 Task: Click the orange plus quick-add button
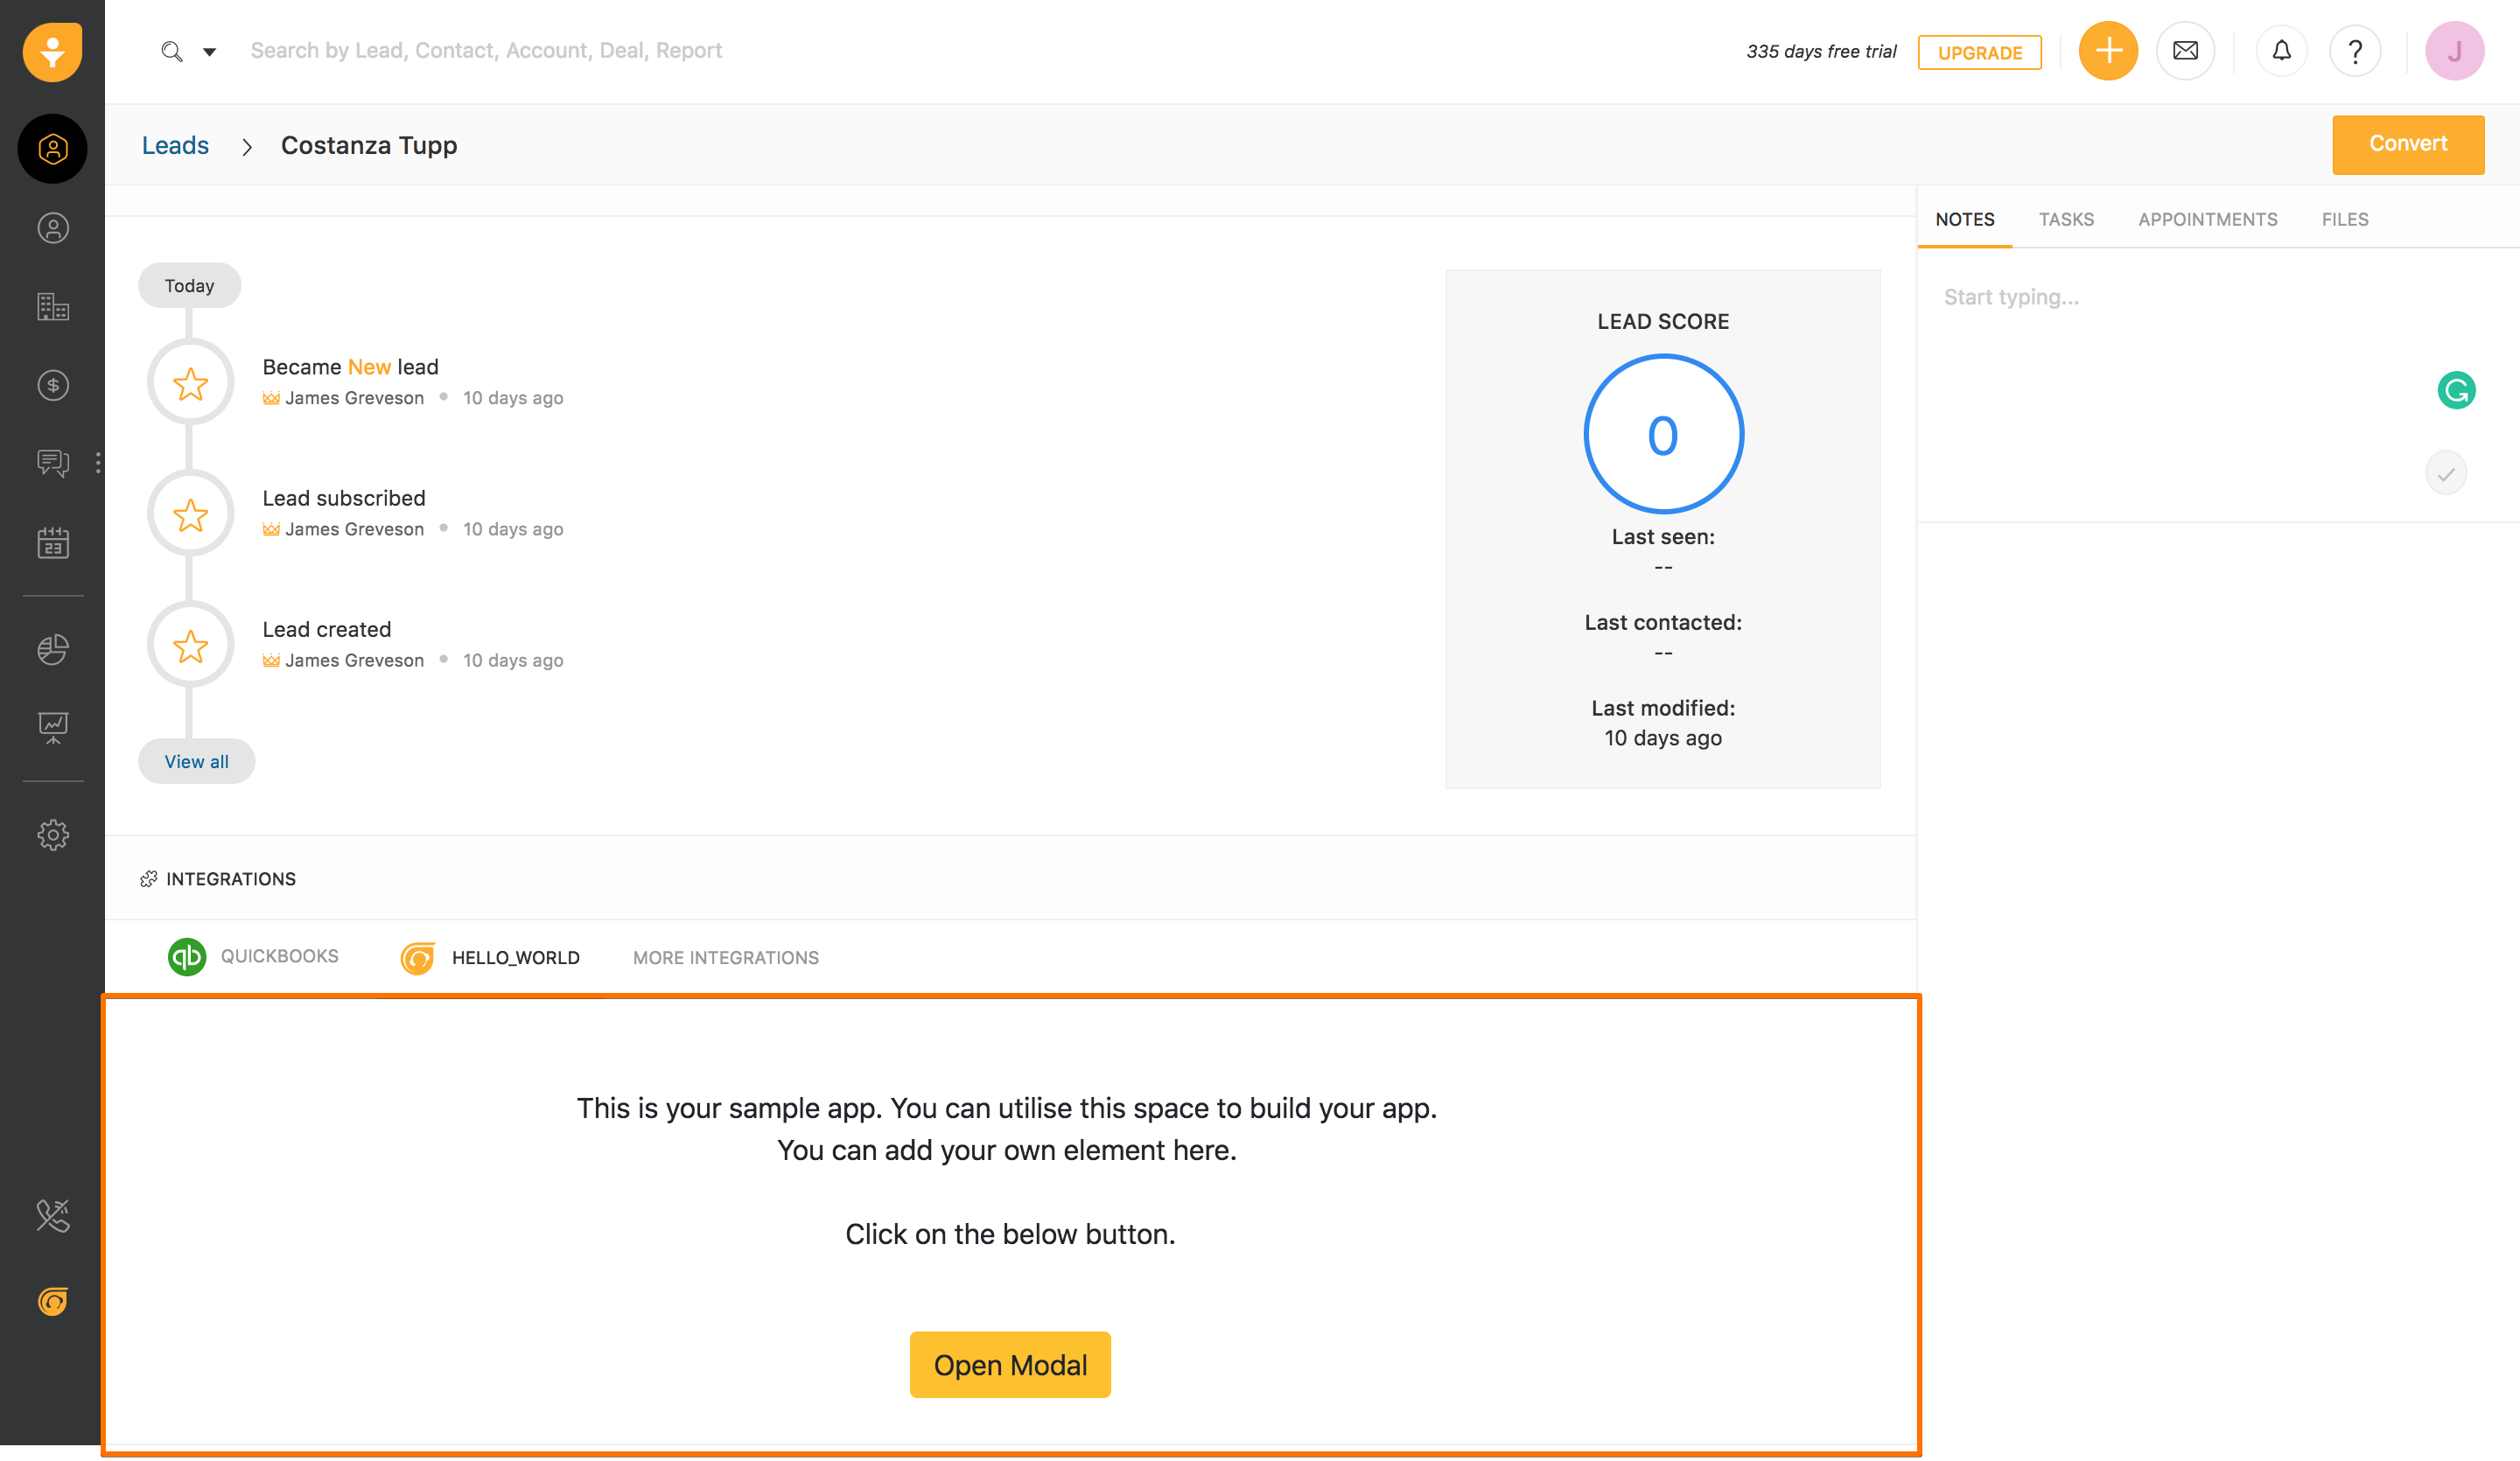tap(2108, 50)
